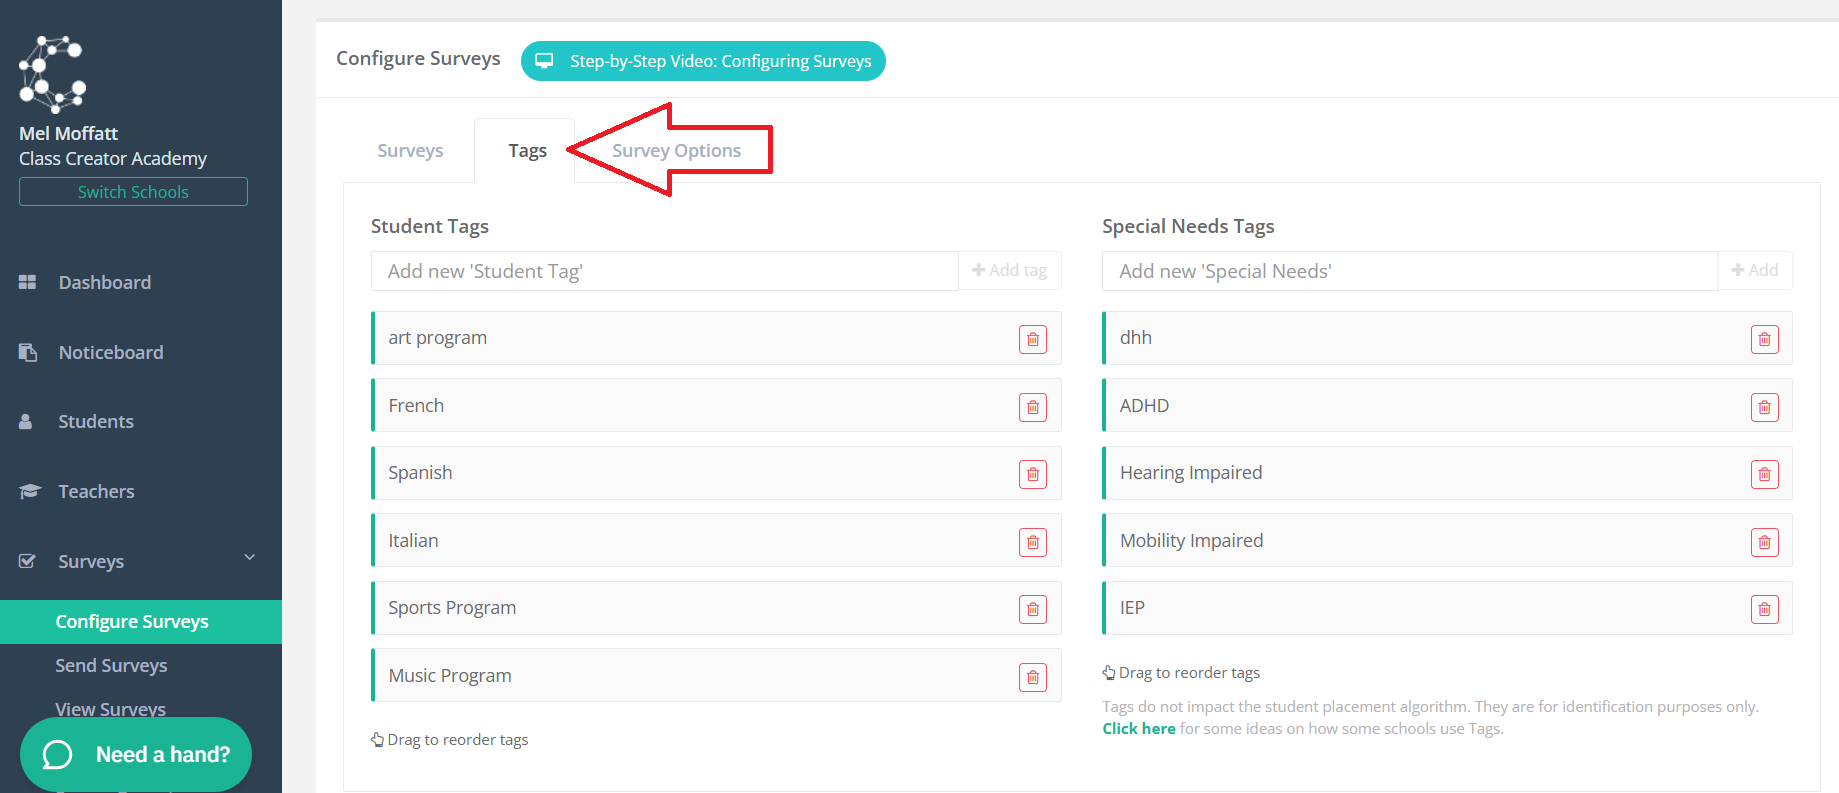
Task: Select the Italian tag row
Action: pos(716,540)
